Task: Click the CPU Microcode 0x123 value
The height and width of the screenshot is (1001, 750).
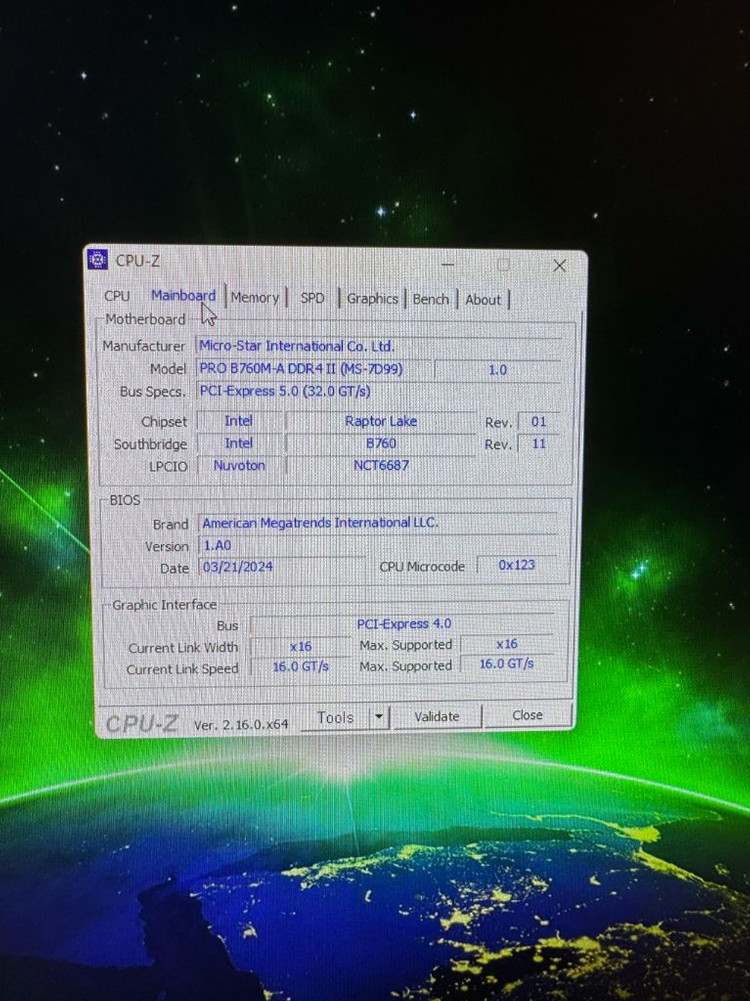Action: point(516,565)
